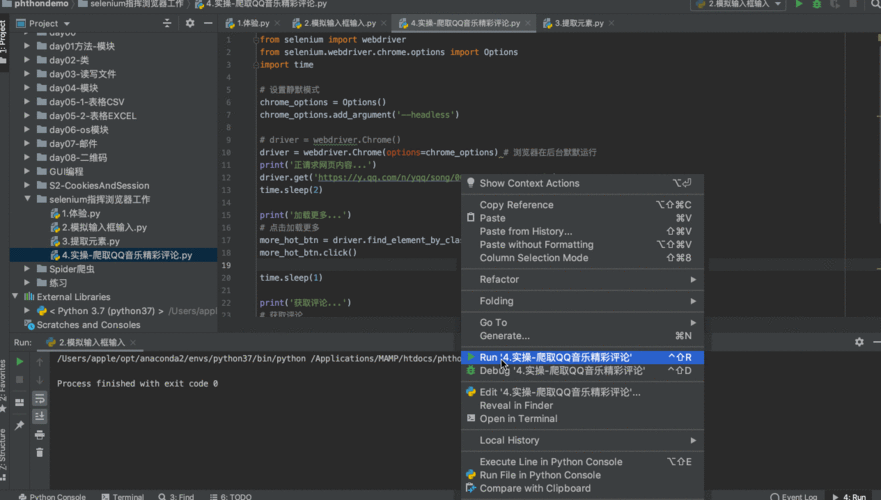Click the up-arrow stack trace icon in Run panel
Image resolution: width=881 pixels, height=500 pixels.
[x=39, y=362]
